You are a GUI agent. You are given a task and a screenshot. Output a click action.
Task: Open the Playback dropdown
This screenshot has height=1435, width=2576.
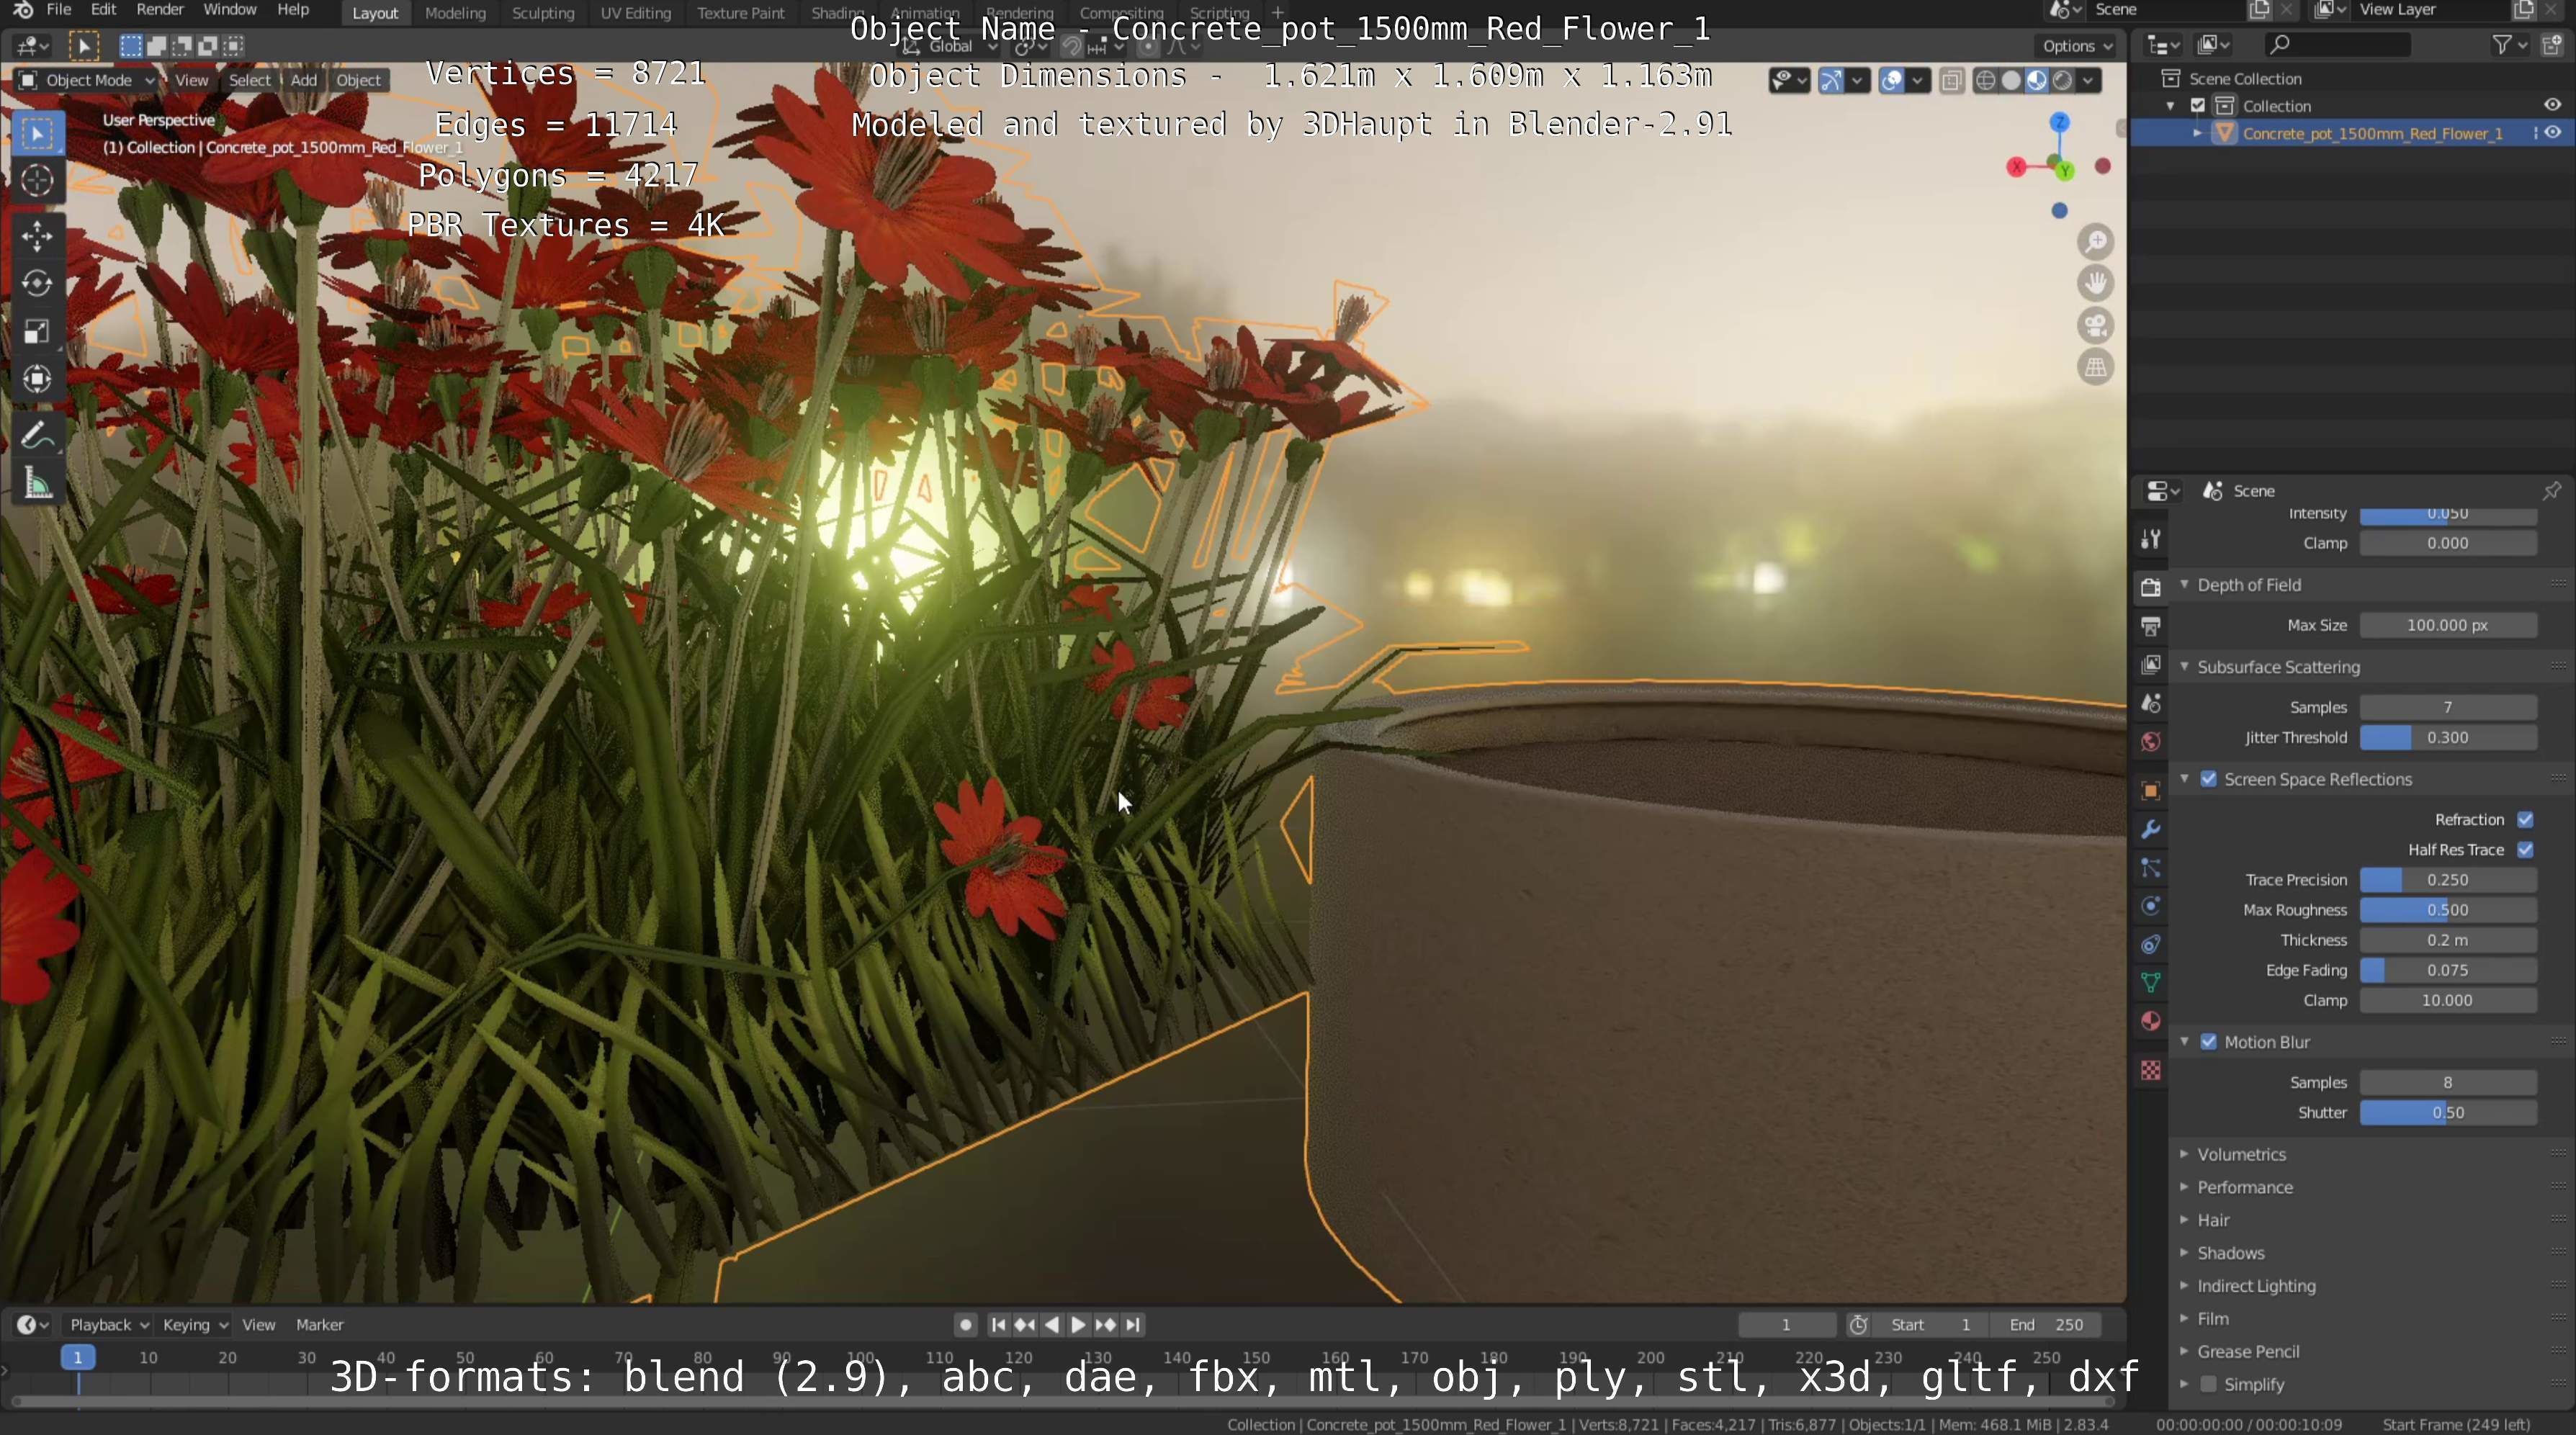(108, 1325)
